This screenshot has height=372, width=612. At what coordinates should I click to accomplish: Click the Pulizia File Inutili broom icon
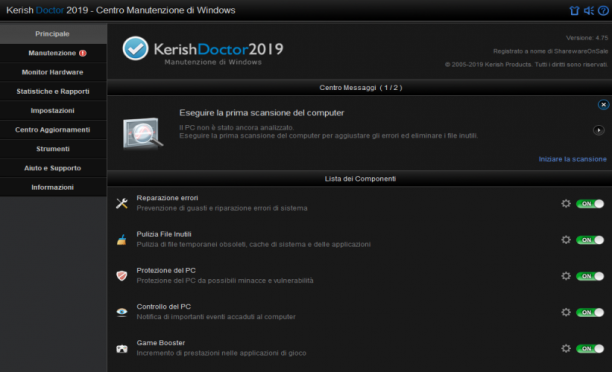point(122,240)
